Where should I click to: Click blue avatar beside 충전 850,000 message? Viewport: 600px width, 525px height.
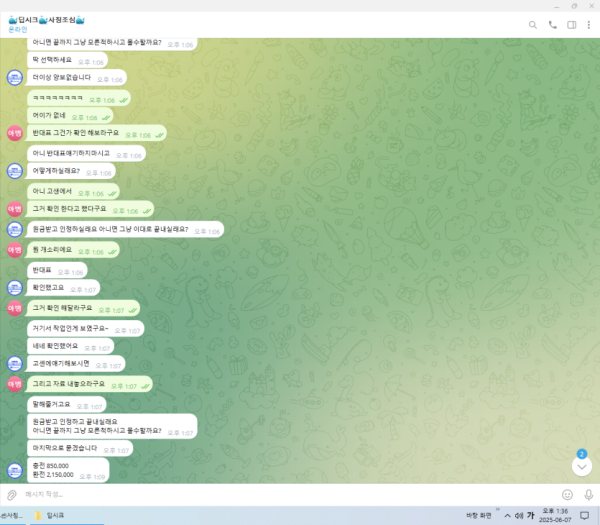15,471
